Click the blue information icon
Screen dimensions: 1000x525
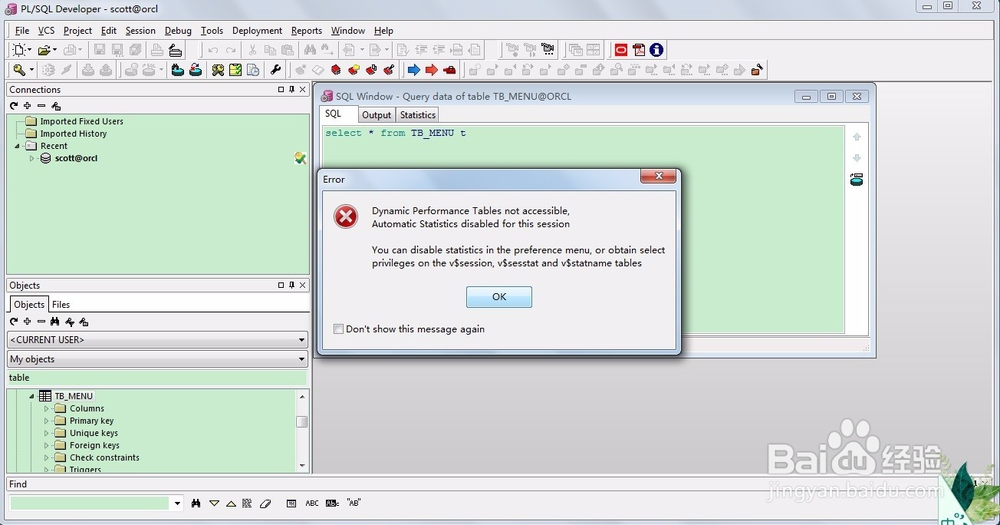click(656, 50)
